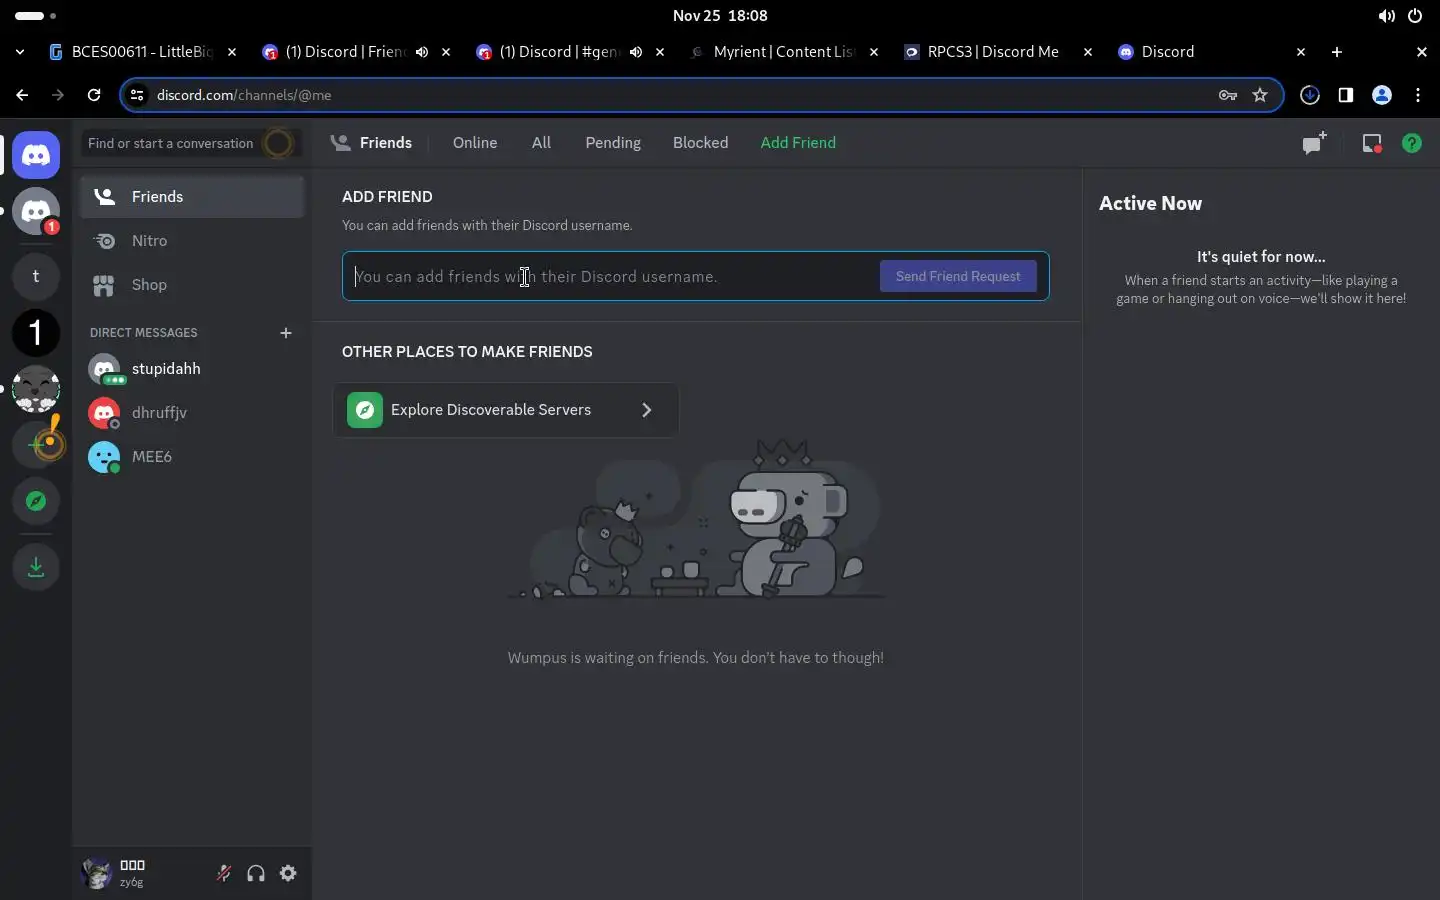Bookmark this page with star icon
1440x900 pixels.
1260,95
